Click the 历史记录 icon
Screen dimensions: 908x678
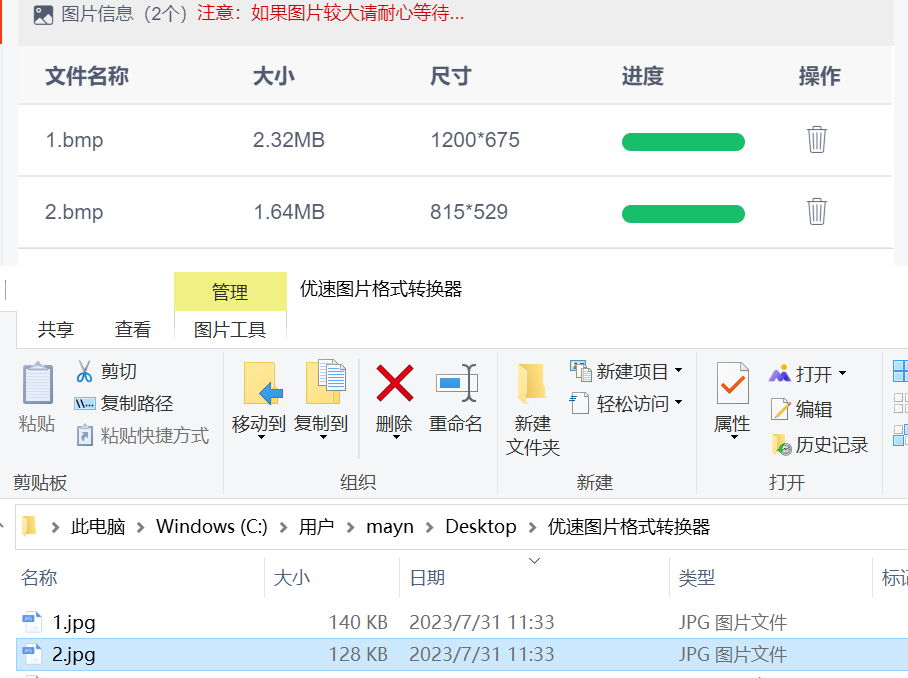[781, 445]
